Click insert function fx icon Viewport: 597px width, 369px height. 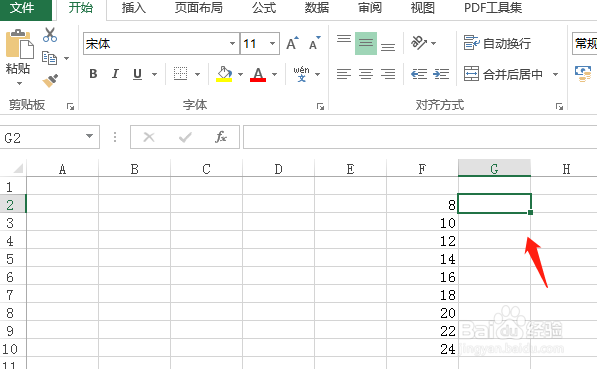tap(221, 137)
